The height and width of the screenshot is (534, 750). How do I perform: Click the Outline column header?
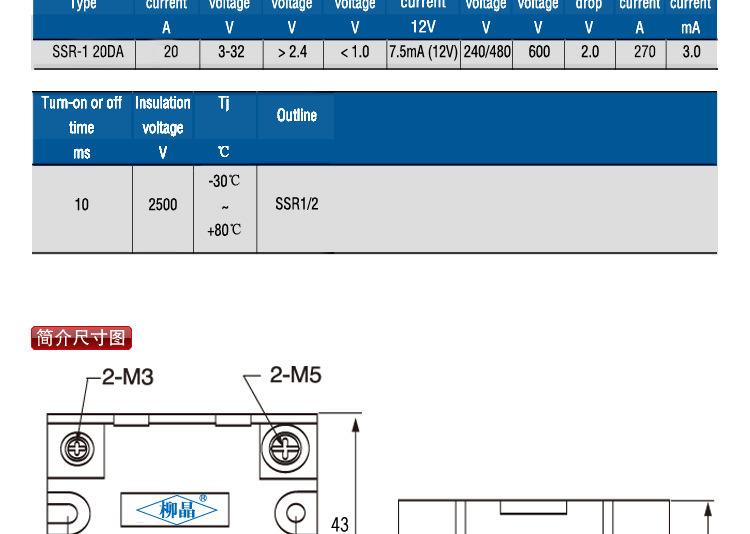tap(296, 115)
